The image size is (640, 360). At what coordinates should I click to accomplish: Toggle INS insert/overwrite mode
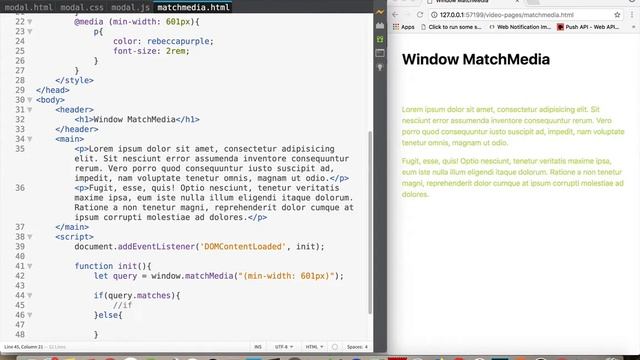258,347
